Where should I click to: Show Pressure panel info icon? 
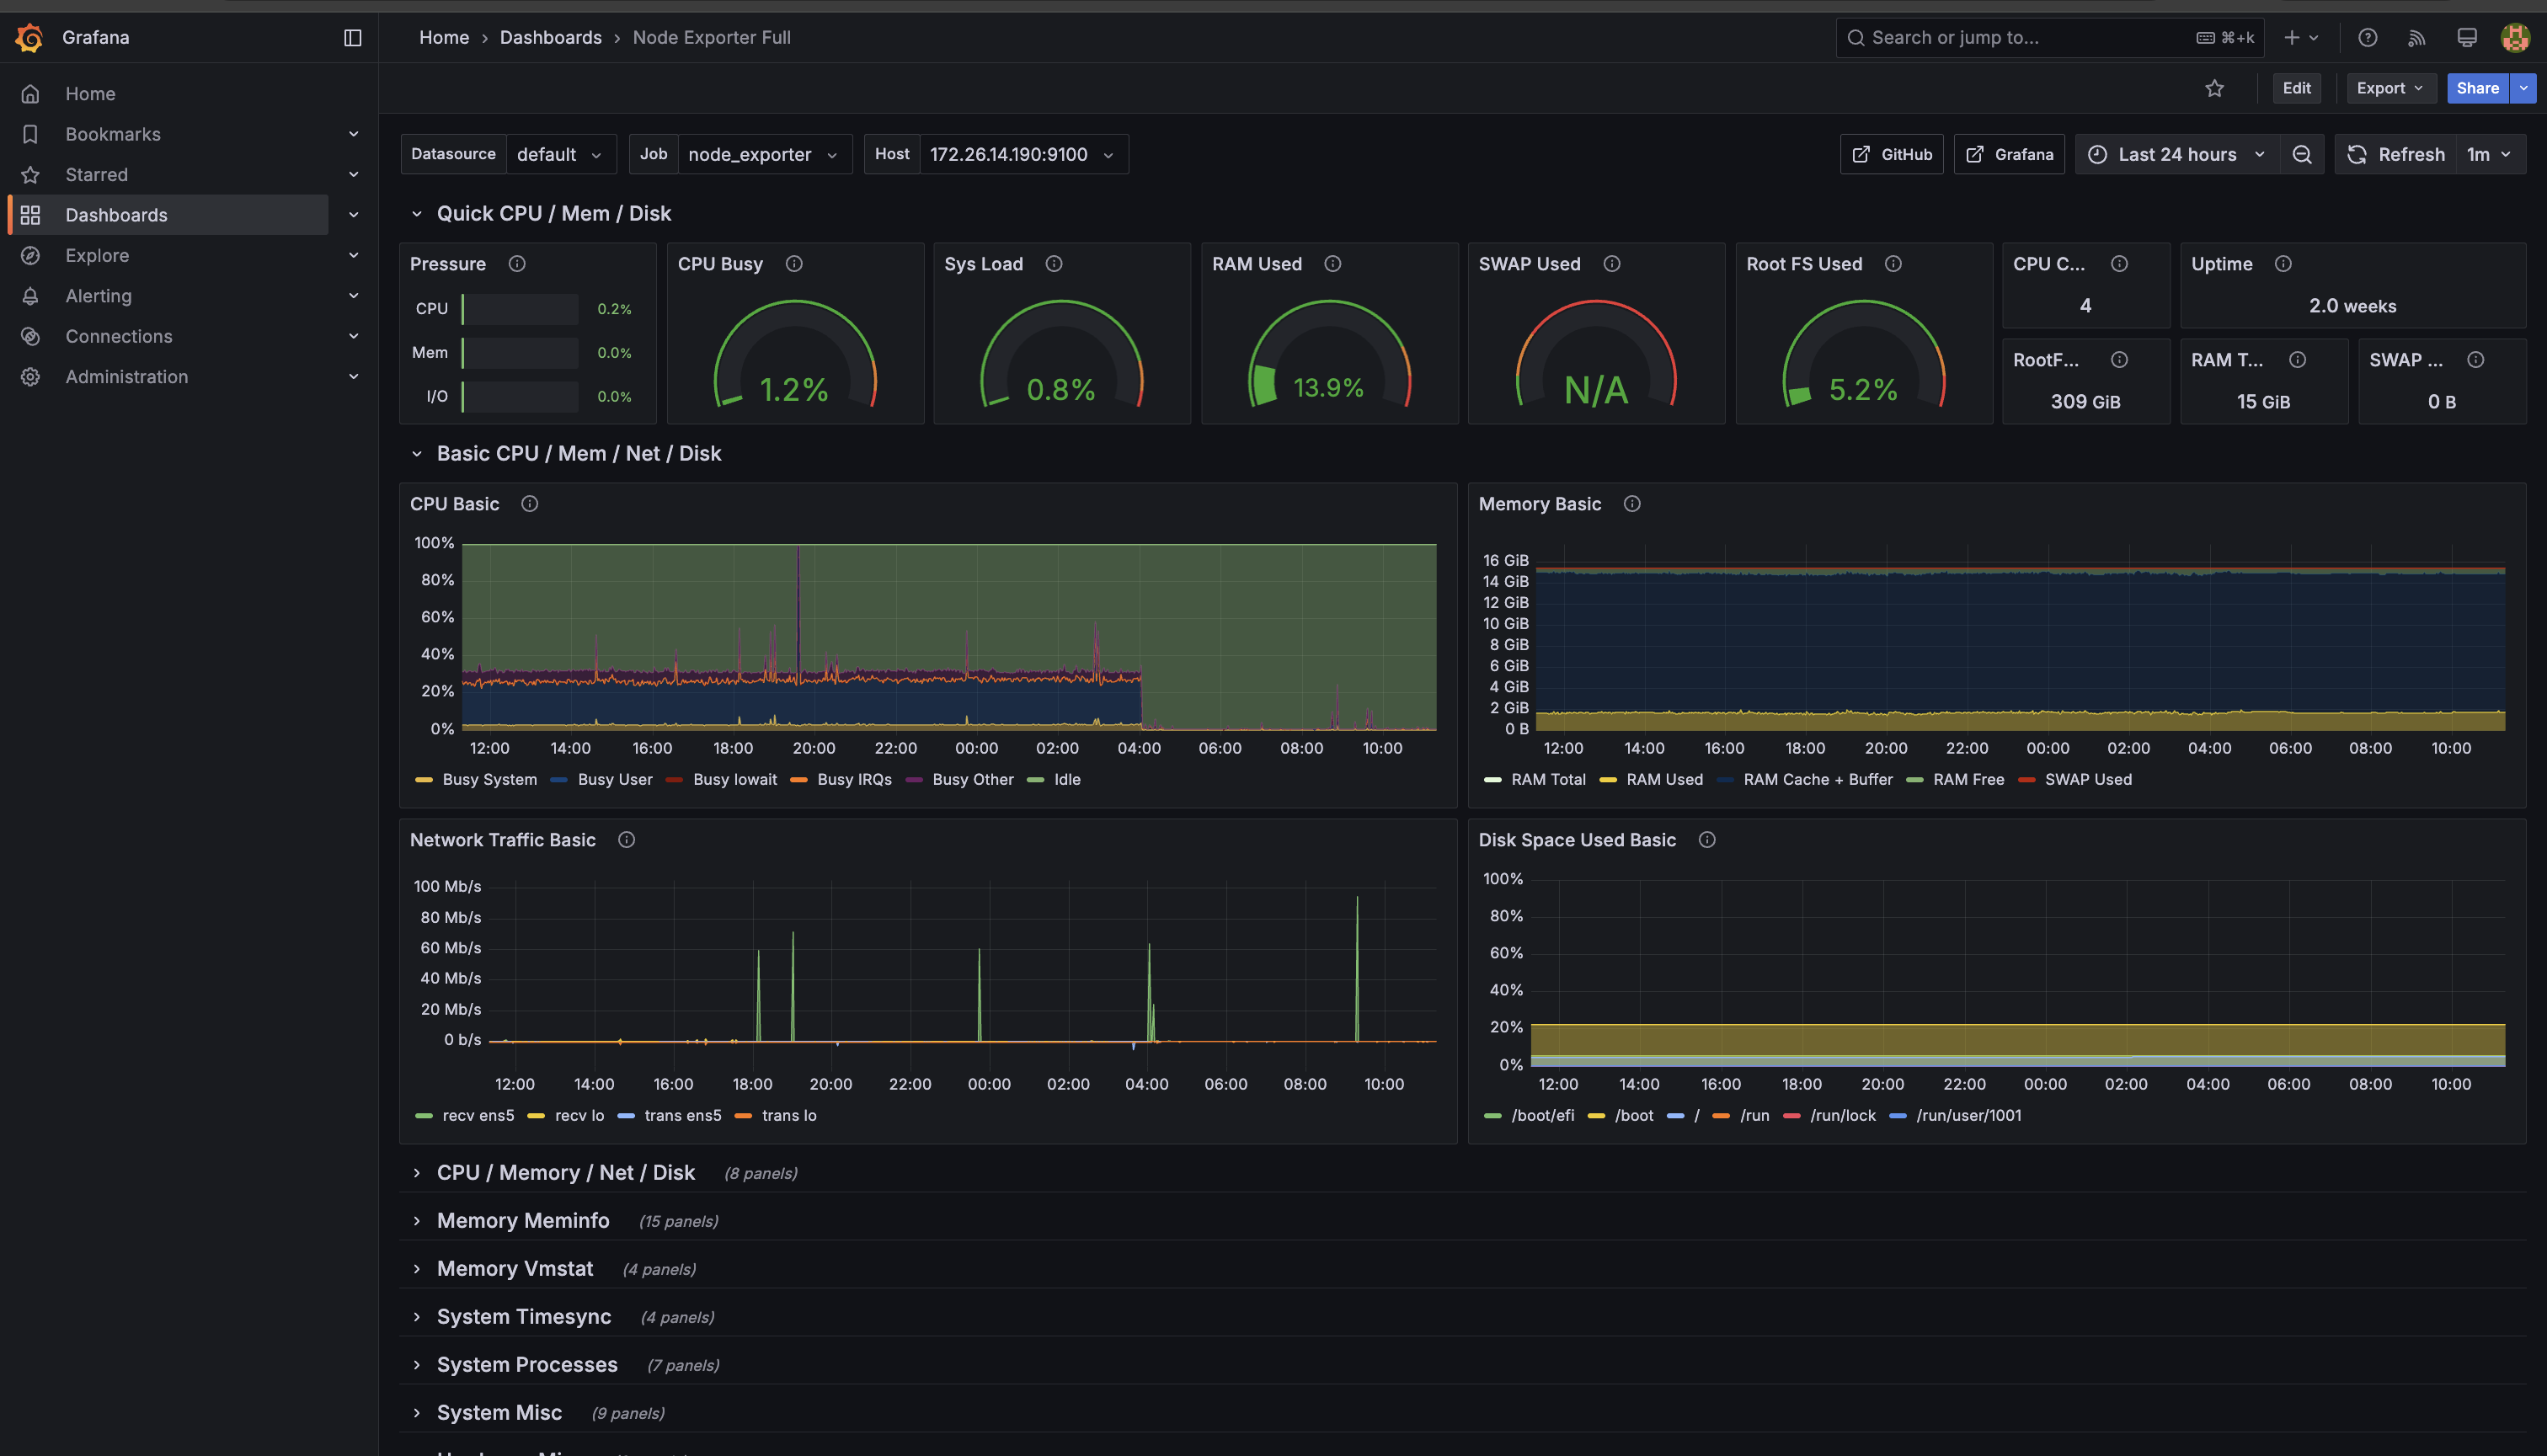click(x=517, y=264)
